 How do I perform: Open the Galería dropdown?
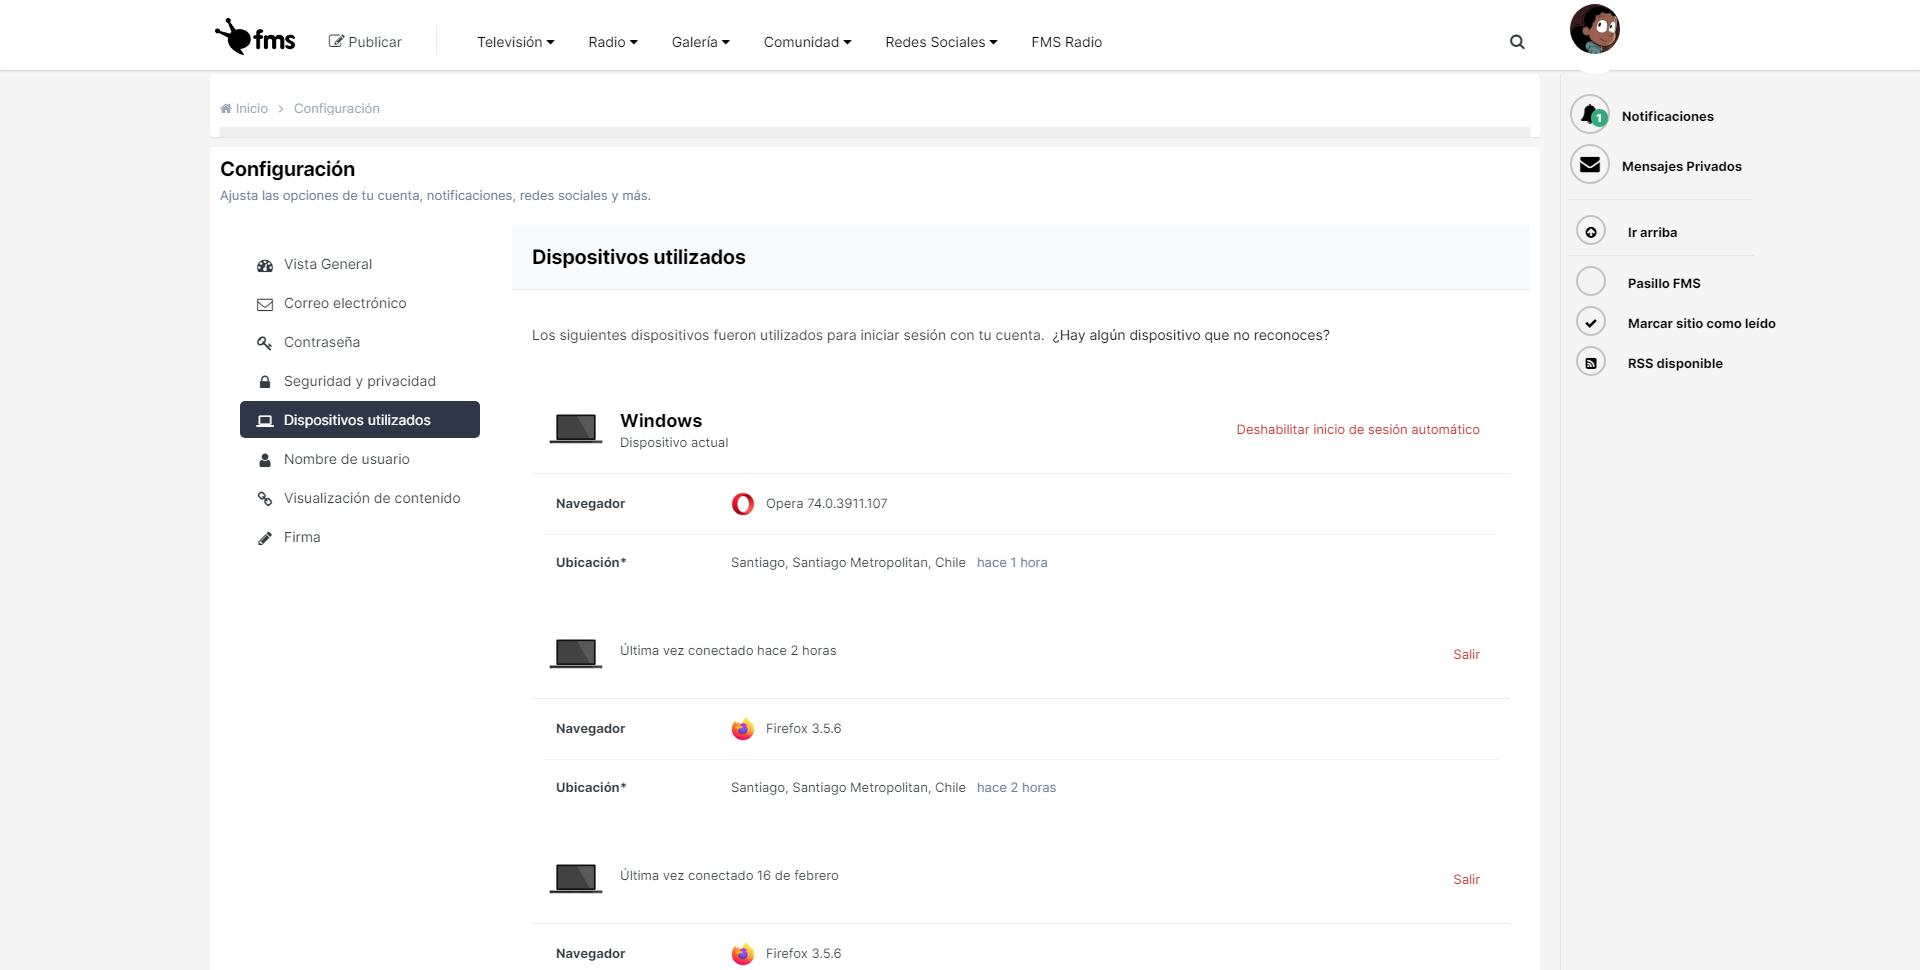[700, 42]
